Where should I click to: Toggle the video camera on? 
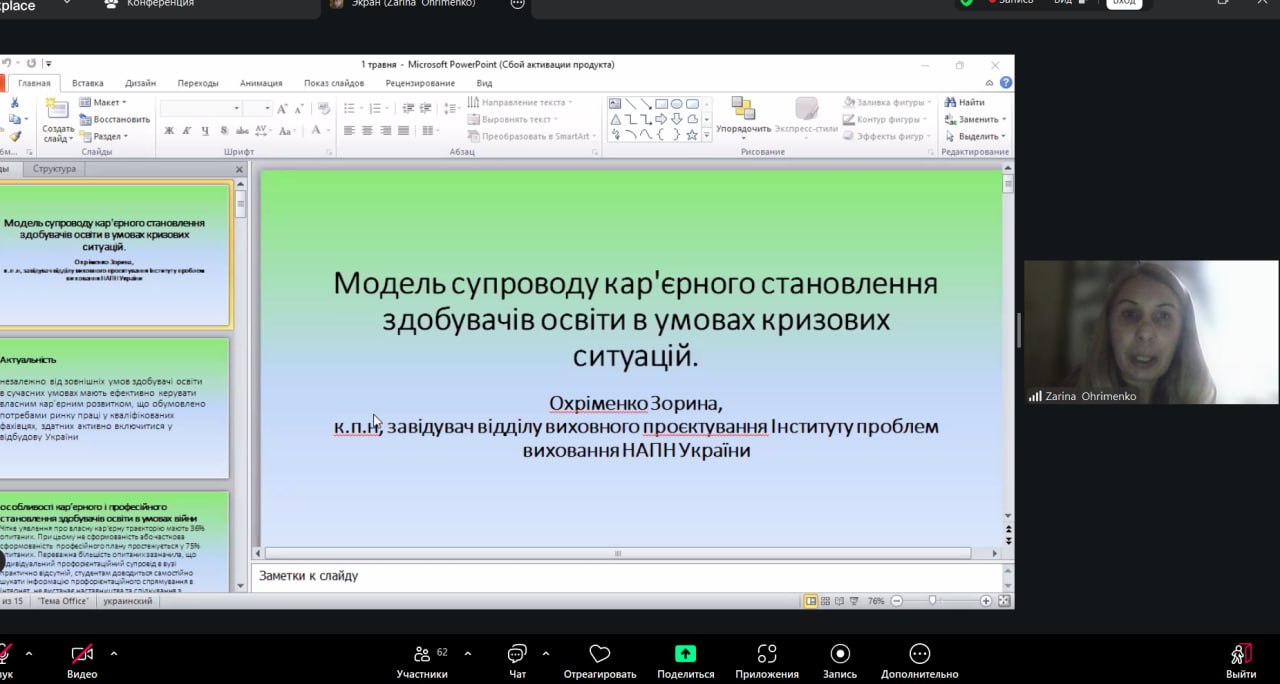coord(82,655)
